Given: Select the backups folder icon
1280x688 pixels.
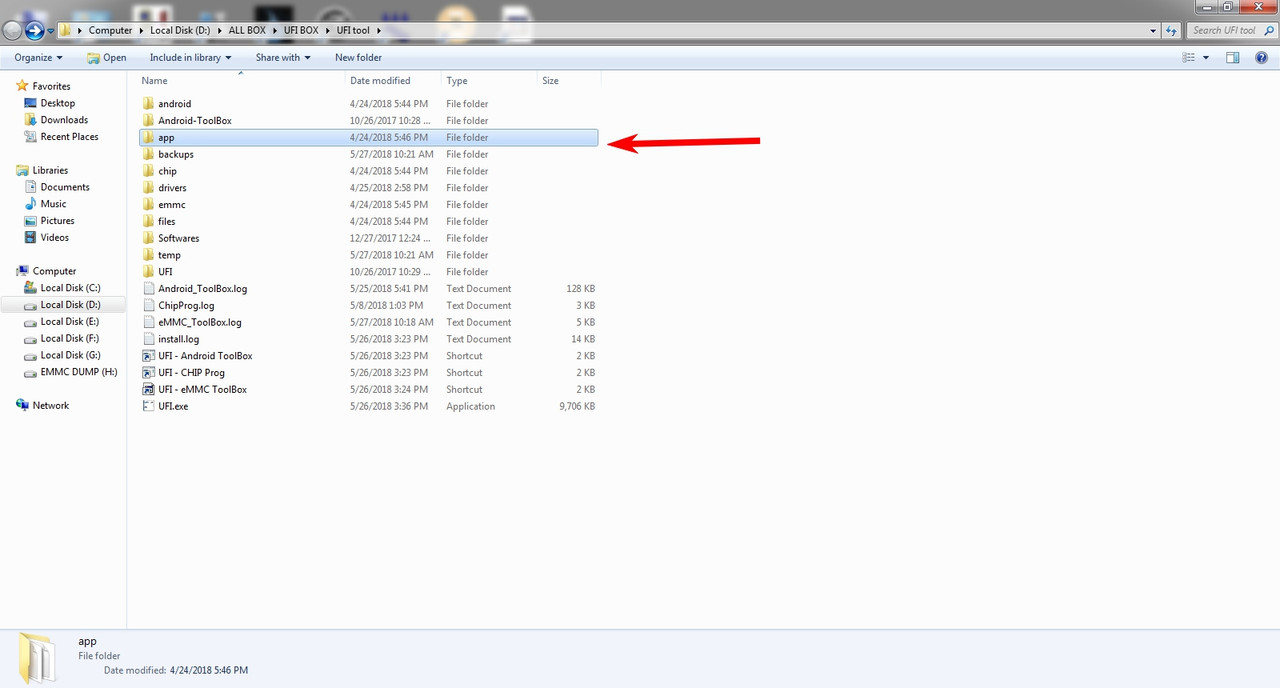Looking at the screenshot, I should tap(148, 155).
